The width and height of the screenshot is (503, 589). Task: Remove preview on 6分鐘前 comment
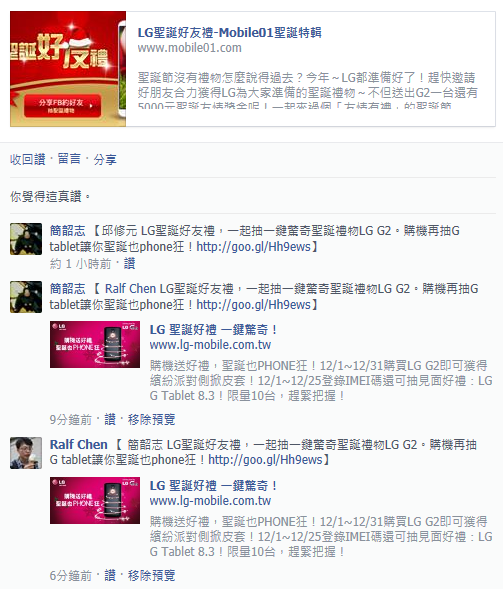151,575
